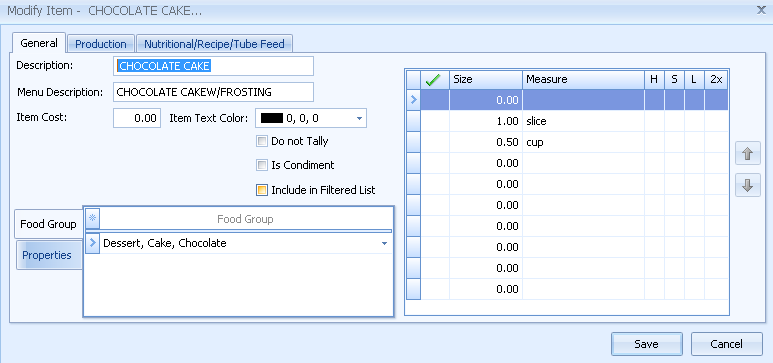This screenshot has width=773, height=363.
Task: Open the Production tab
Action: (x=101, y=44)
